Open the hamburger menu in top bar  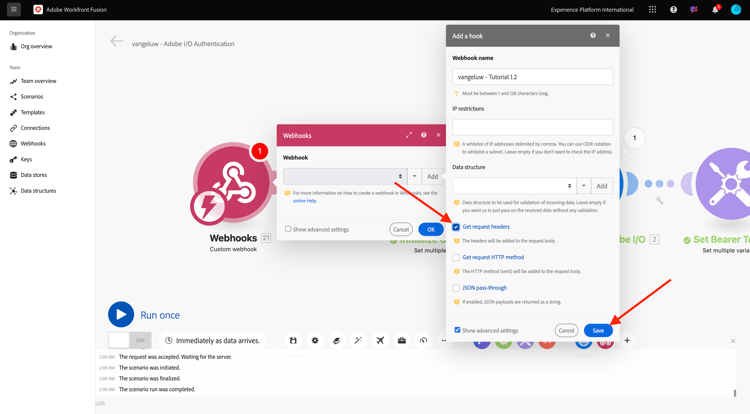point(14,9)
